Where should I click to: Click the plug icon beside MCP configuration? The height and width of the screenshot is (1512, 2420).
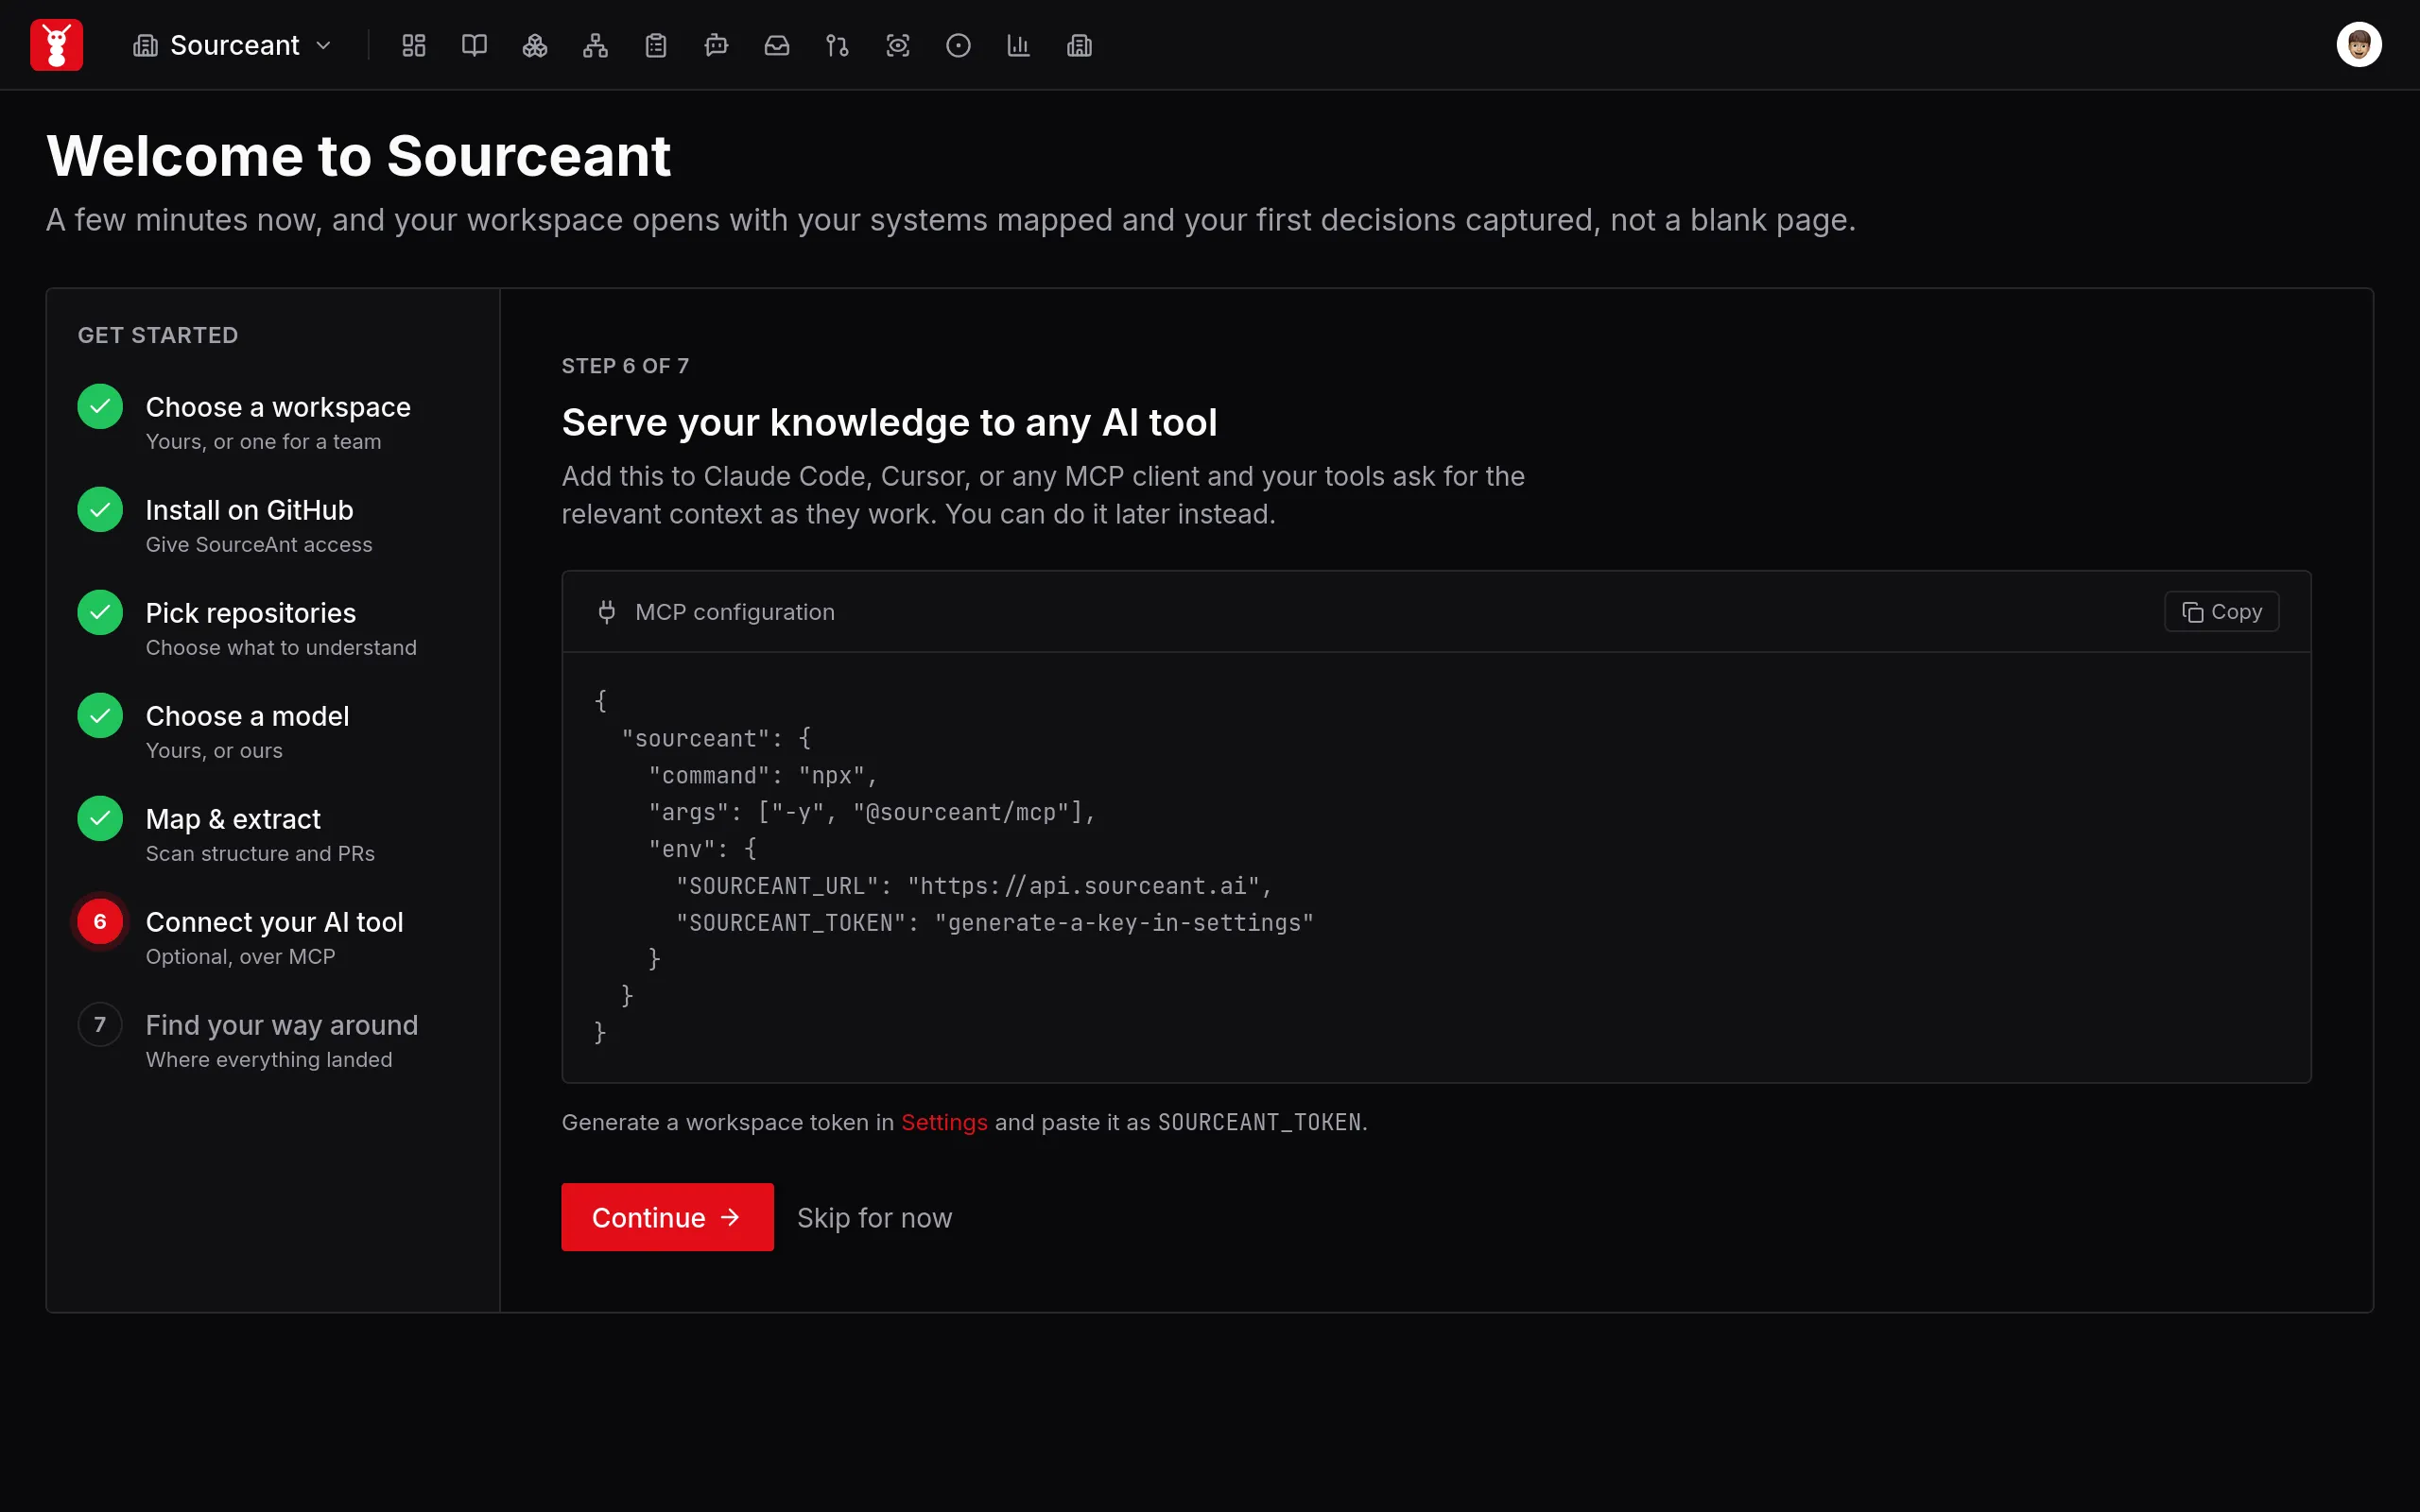tap(607, 612)
